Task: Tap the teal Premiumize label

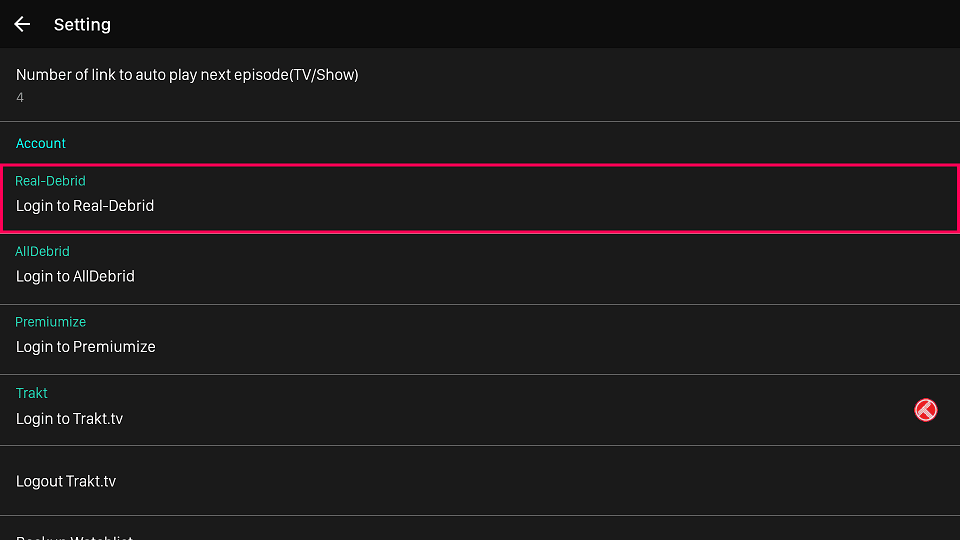Action: 50,321
